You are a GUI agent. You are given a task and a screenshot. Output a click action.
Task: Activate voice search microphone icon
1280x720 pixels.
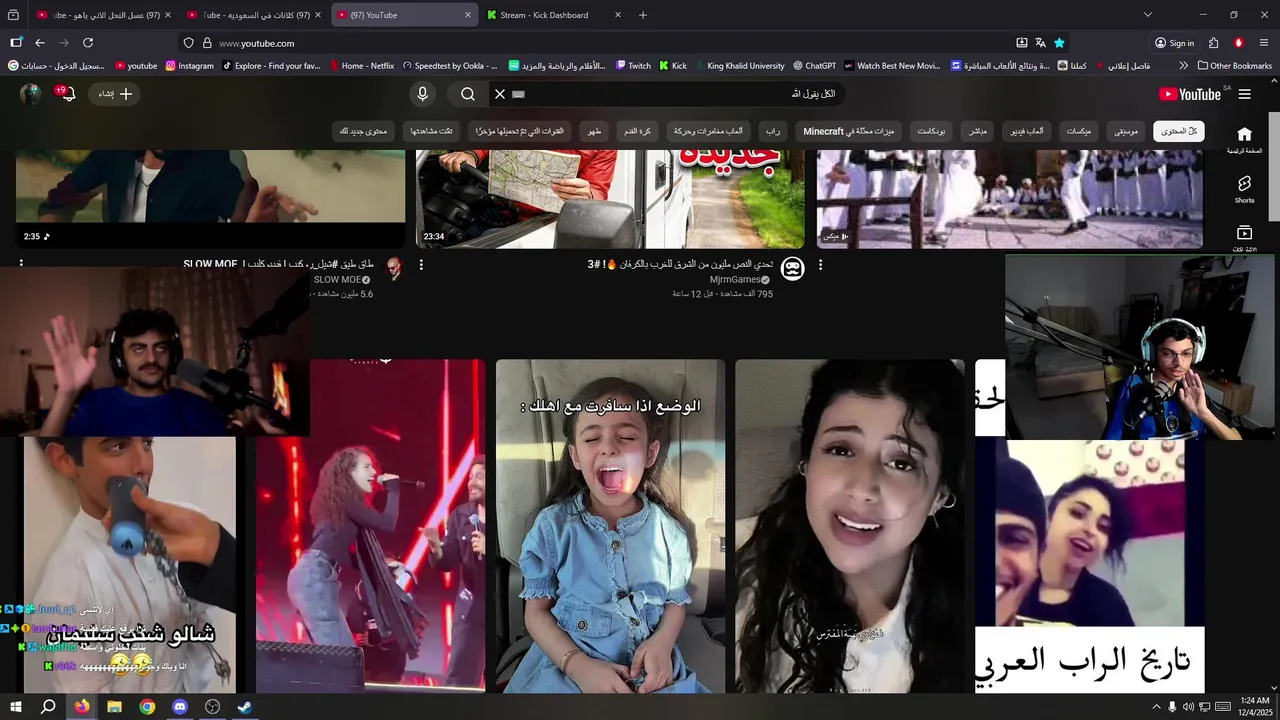(x=422, y=94)
